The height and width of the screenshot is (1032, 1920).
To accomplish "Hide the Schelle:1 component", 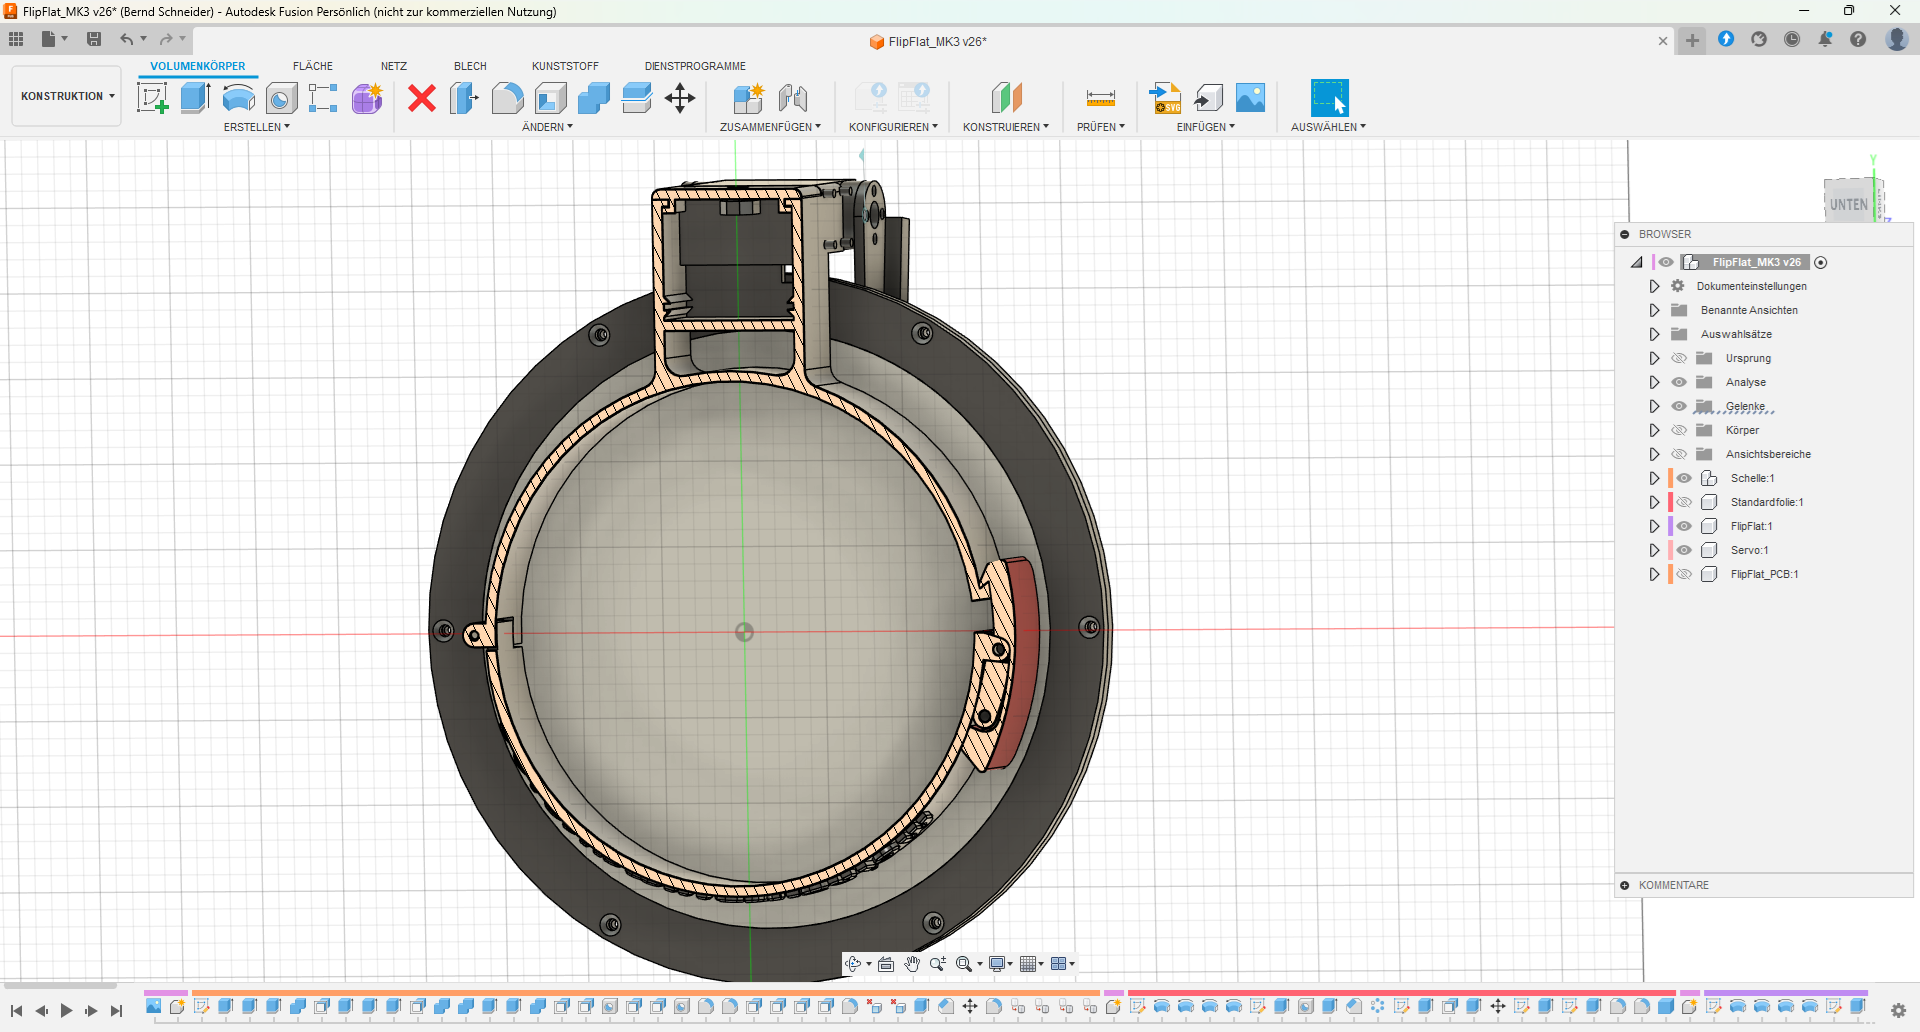I will [x=1684, y=478].
